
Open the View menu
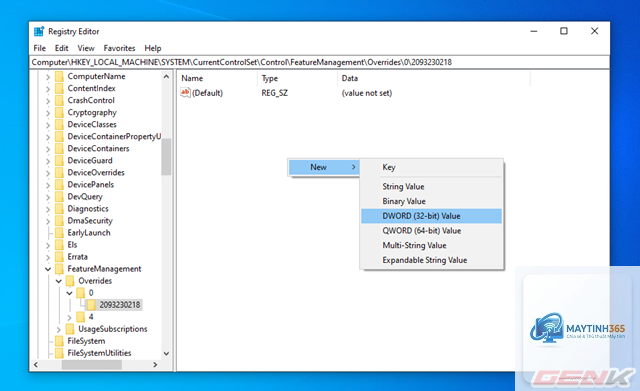tap(86, 48)
